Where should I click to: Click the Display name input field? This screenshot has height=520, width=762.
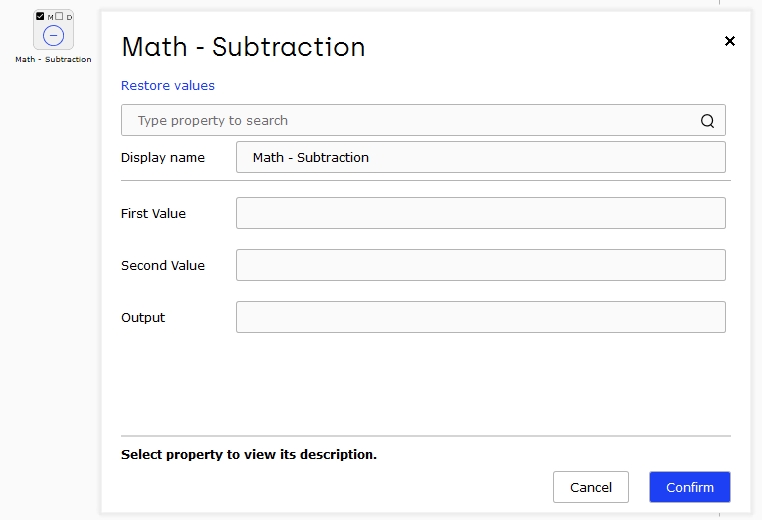point(481,157)
